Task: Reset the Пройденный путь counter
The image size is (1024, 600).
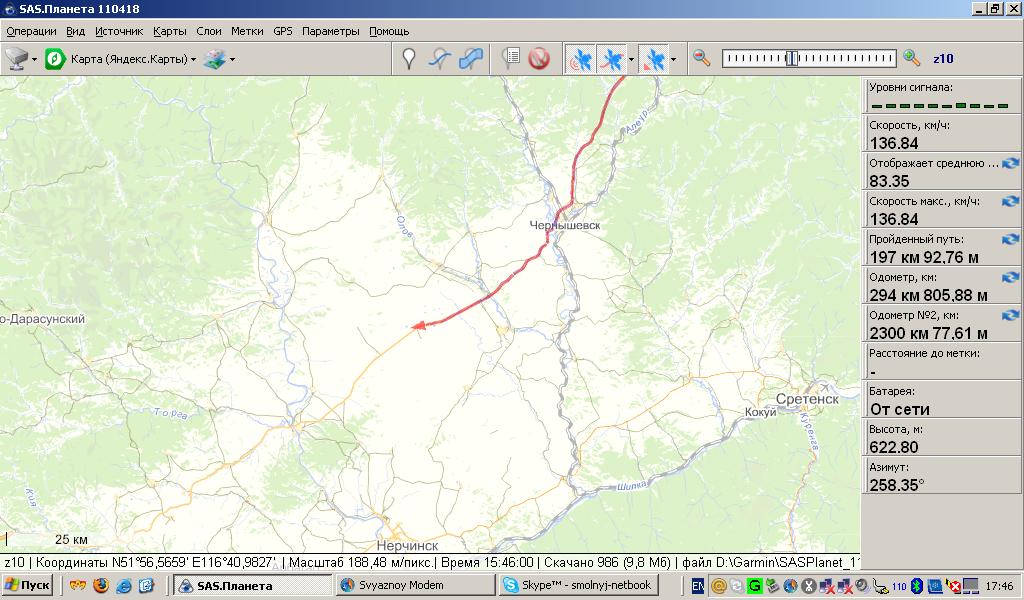Action: click(1010, 239)
